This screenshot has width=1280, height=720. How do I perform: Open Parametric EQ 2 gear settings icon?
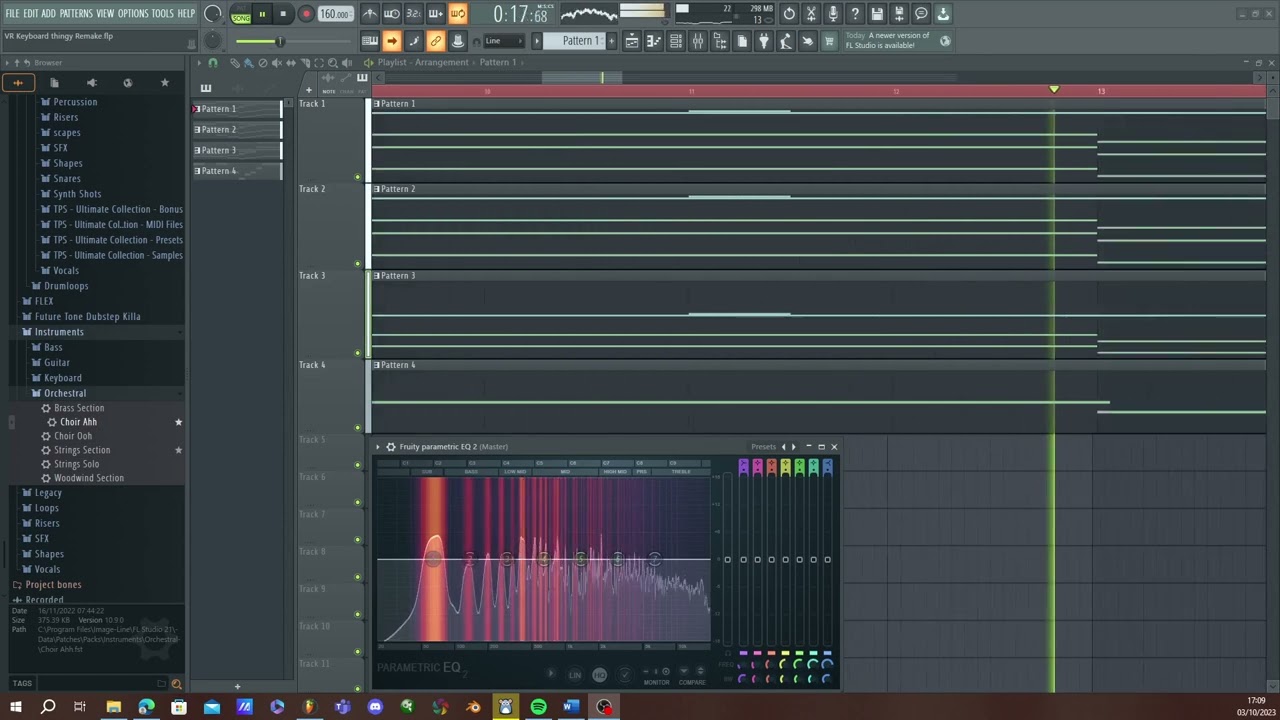tap(390, 447)
